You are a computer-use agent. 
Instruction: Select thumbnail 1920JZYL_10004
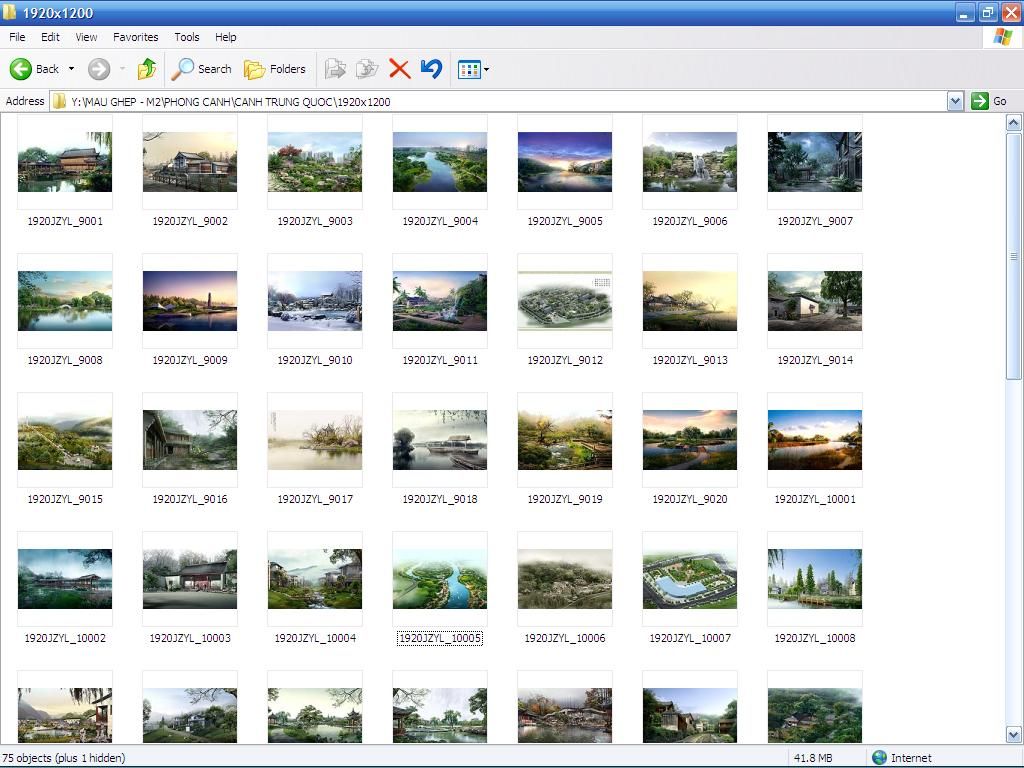click(x=315, y=579)
